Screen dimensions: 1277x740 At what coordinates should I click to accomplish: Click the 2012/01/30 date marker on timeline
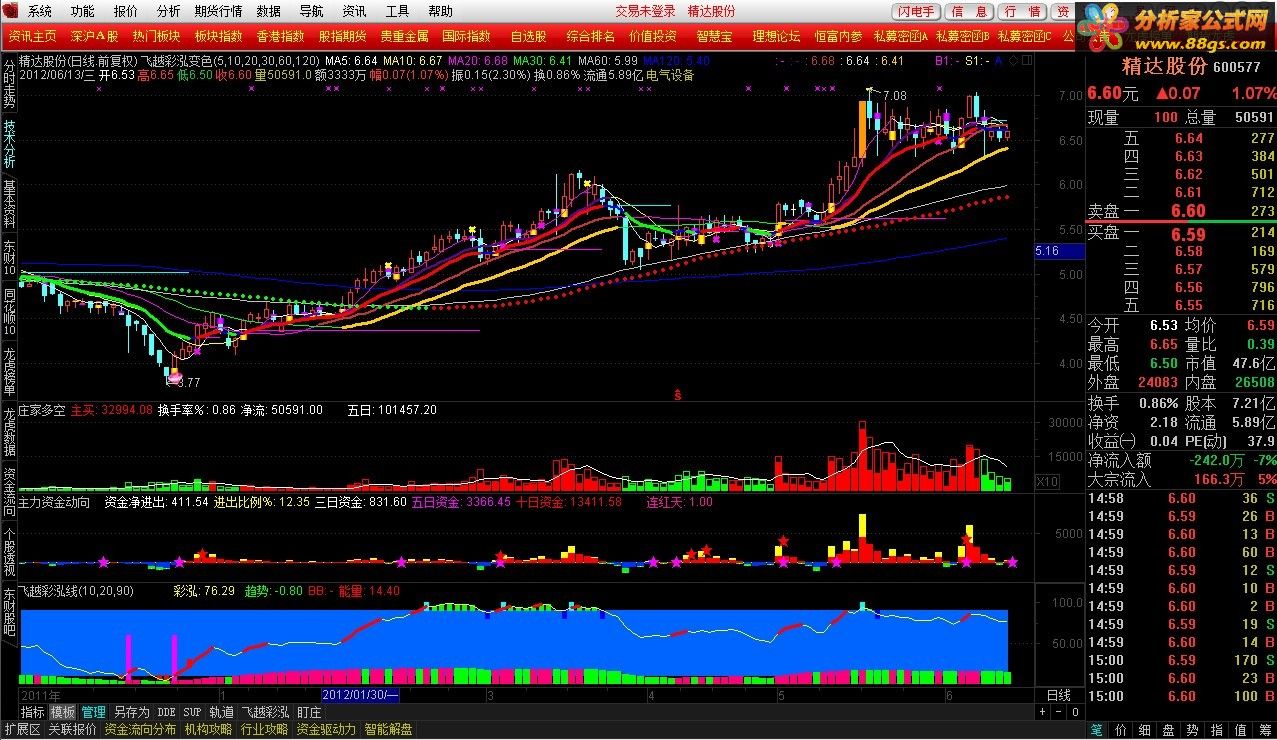point(359,694)
